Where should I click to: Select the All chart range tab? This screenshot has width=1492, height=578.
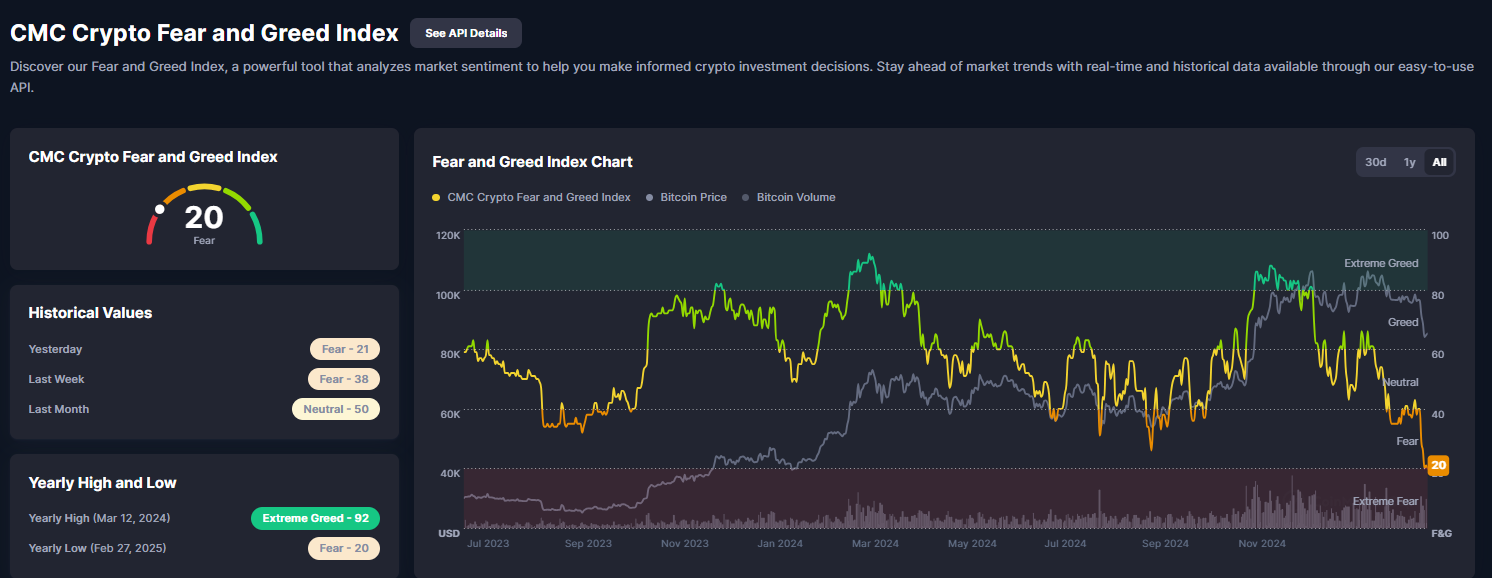click(x=1439, y=162)
